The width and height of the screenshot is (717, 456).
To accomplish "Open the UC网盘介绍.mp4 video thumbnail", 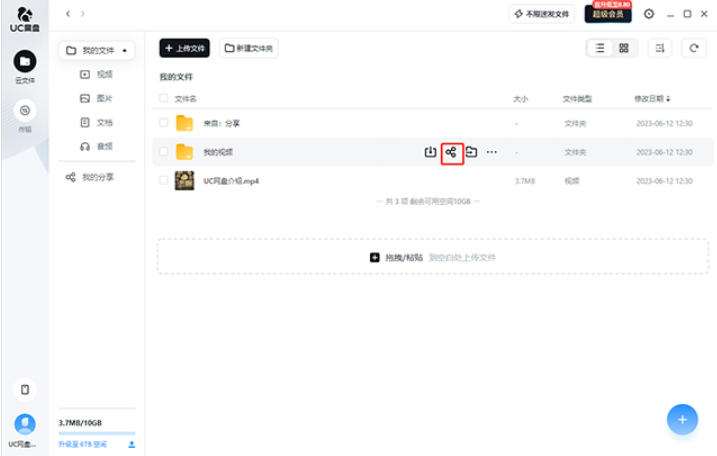I will pyautogui.click(x=184, y=181).
